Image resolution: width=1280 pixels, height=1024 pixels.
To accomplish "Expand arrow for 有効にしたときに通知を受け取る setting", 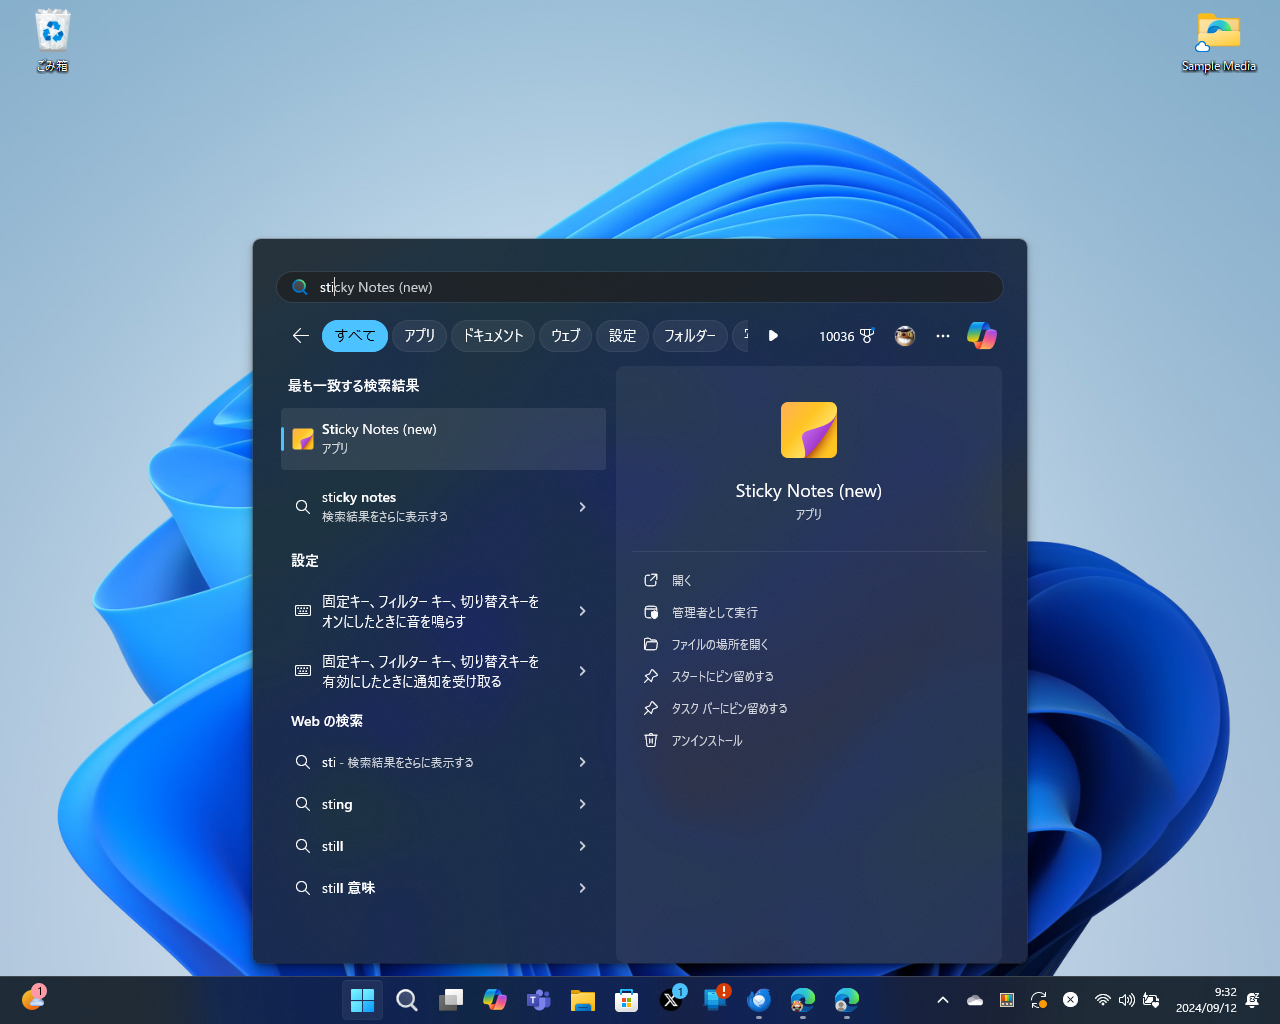I will [582, 671].
